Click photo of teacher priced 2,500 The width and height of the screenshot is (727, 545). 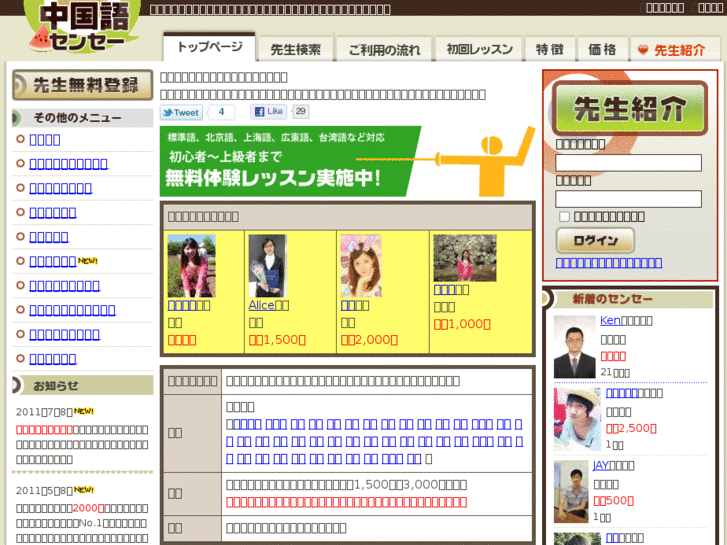click(577, 419)
